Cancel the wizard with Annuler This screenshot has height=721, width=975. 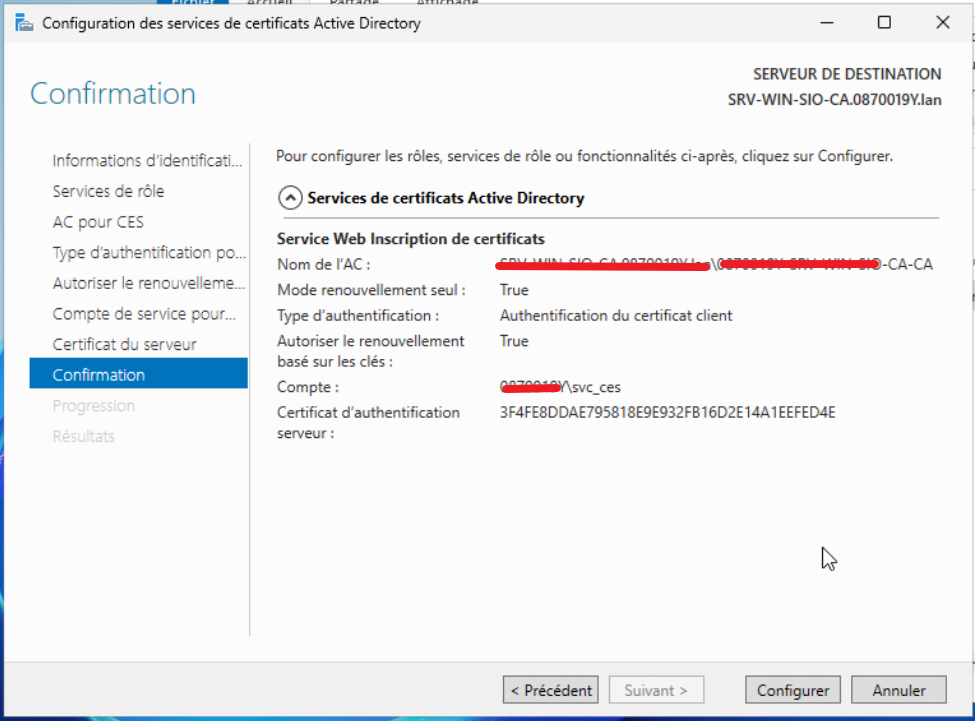[x=901, y=690]
